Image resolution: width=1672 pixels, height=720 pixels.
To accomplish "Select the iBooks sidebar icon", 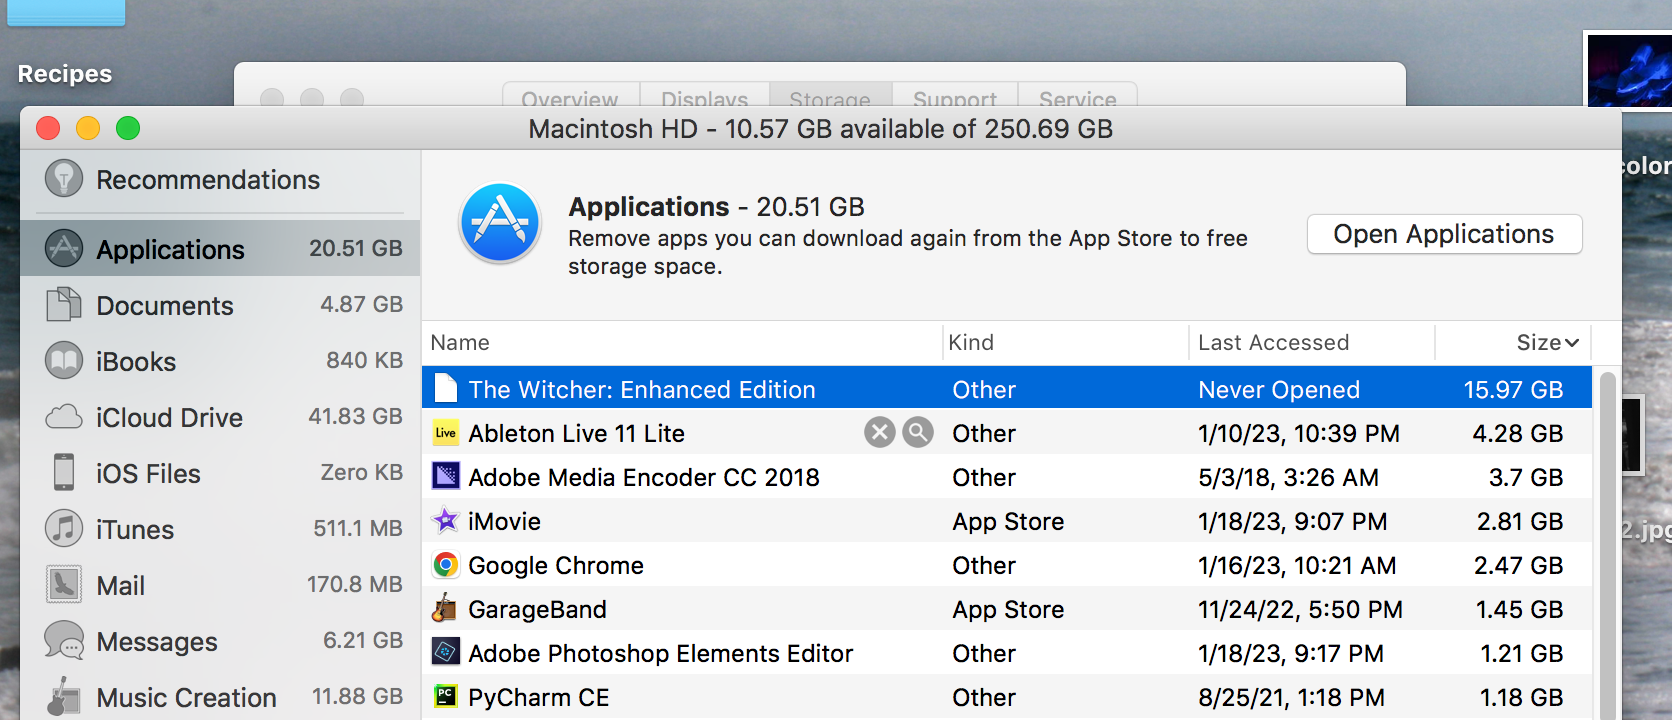I will 64,361.
